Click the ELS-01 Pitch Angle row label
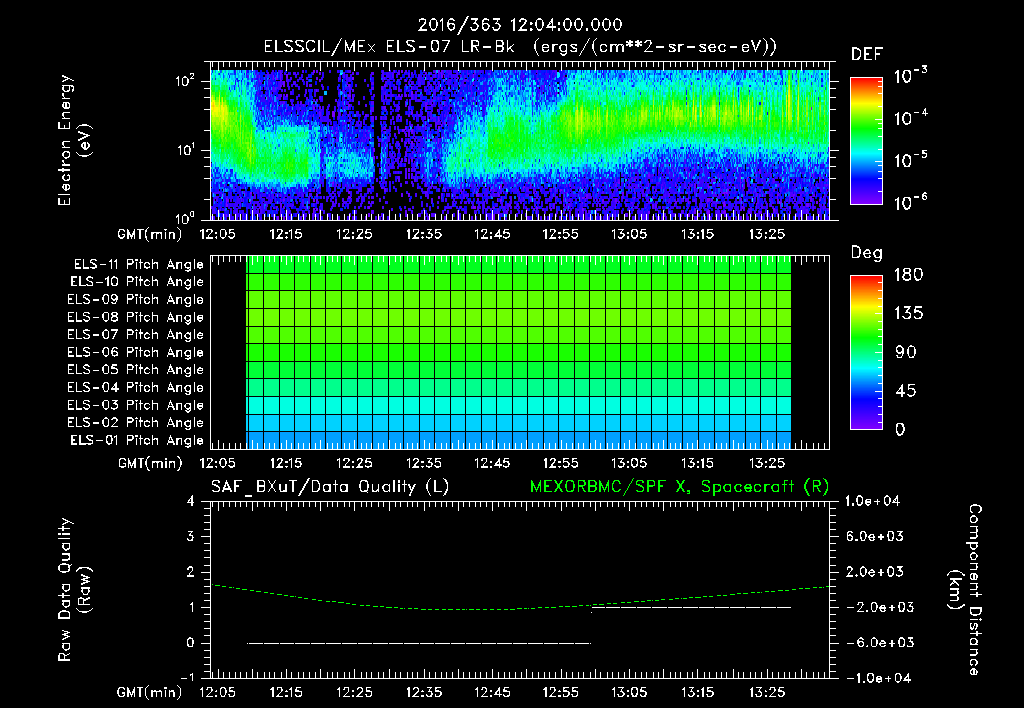The height and width of the screenshot is (708, 1024). [137, 440]
